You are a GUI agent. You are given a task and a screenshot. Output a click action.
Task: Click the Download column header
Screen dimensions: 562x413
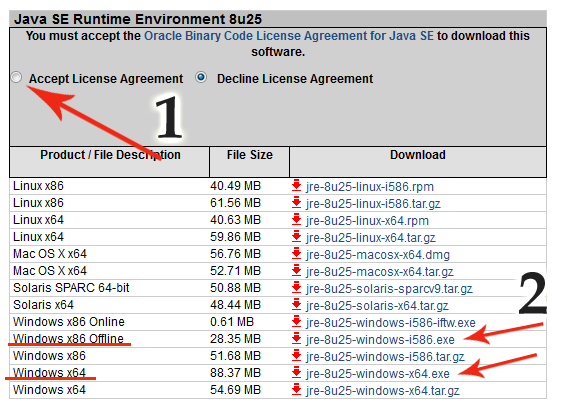coord(418,162)
